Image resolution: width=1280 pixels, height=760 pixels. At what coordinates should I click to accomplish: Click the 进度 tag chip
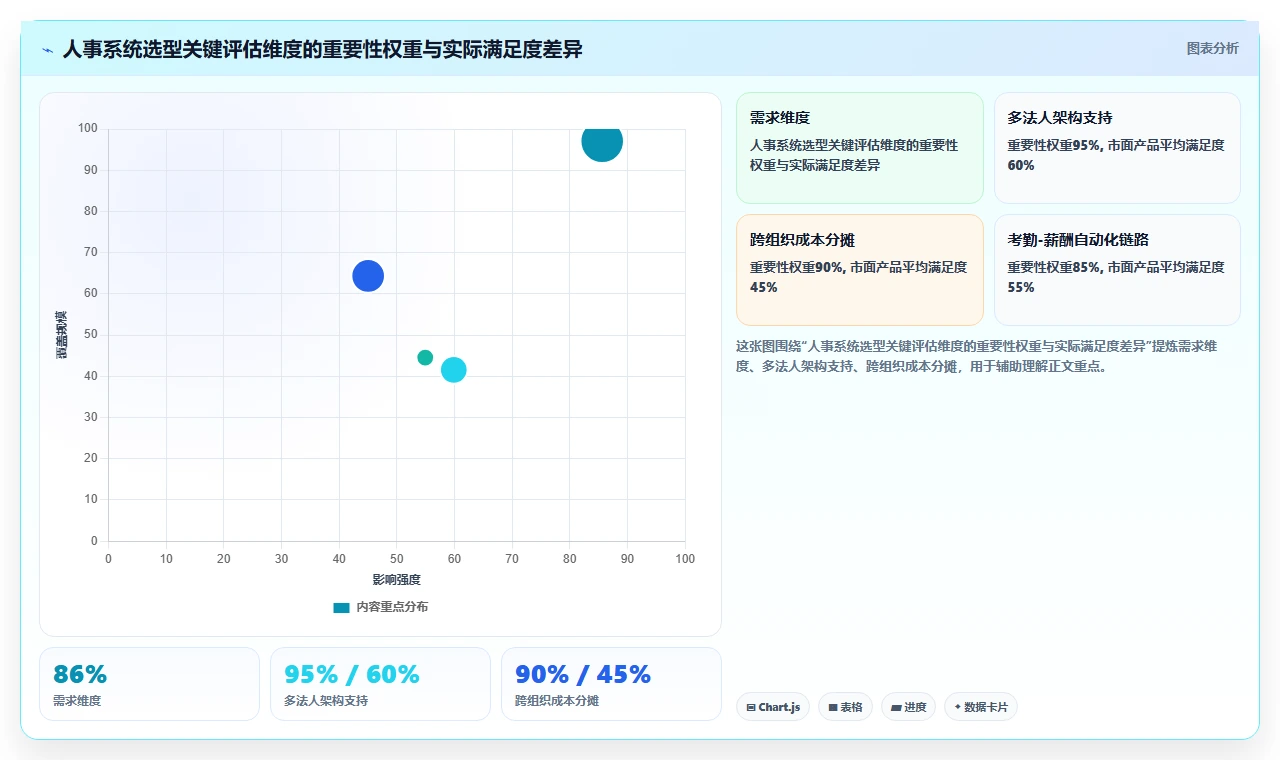pos(908,707)
